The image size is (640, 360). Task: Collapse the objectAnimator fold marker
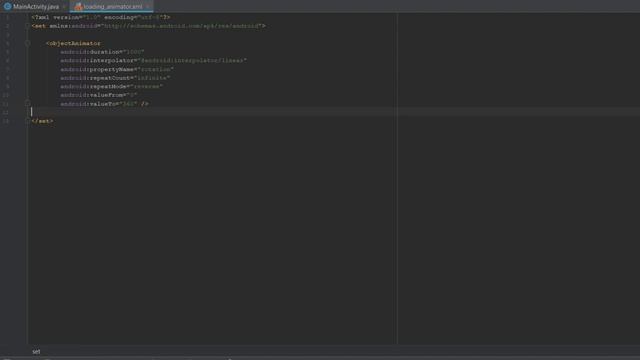(28, 43)
